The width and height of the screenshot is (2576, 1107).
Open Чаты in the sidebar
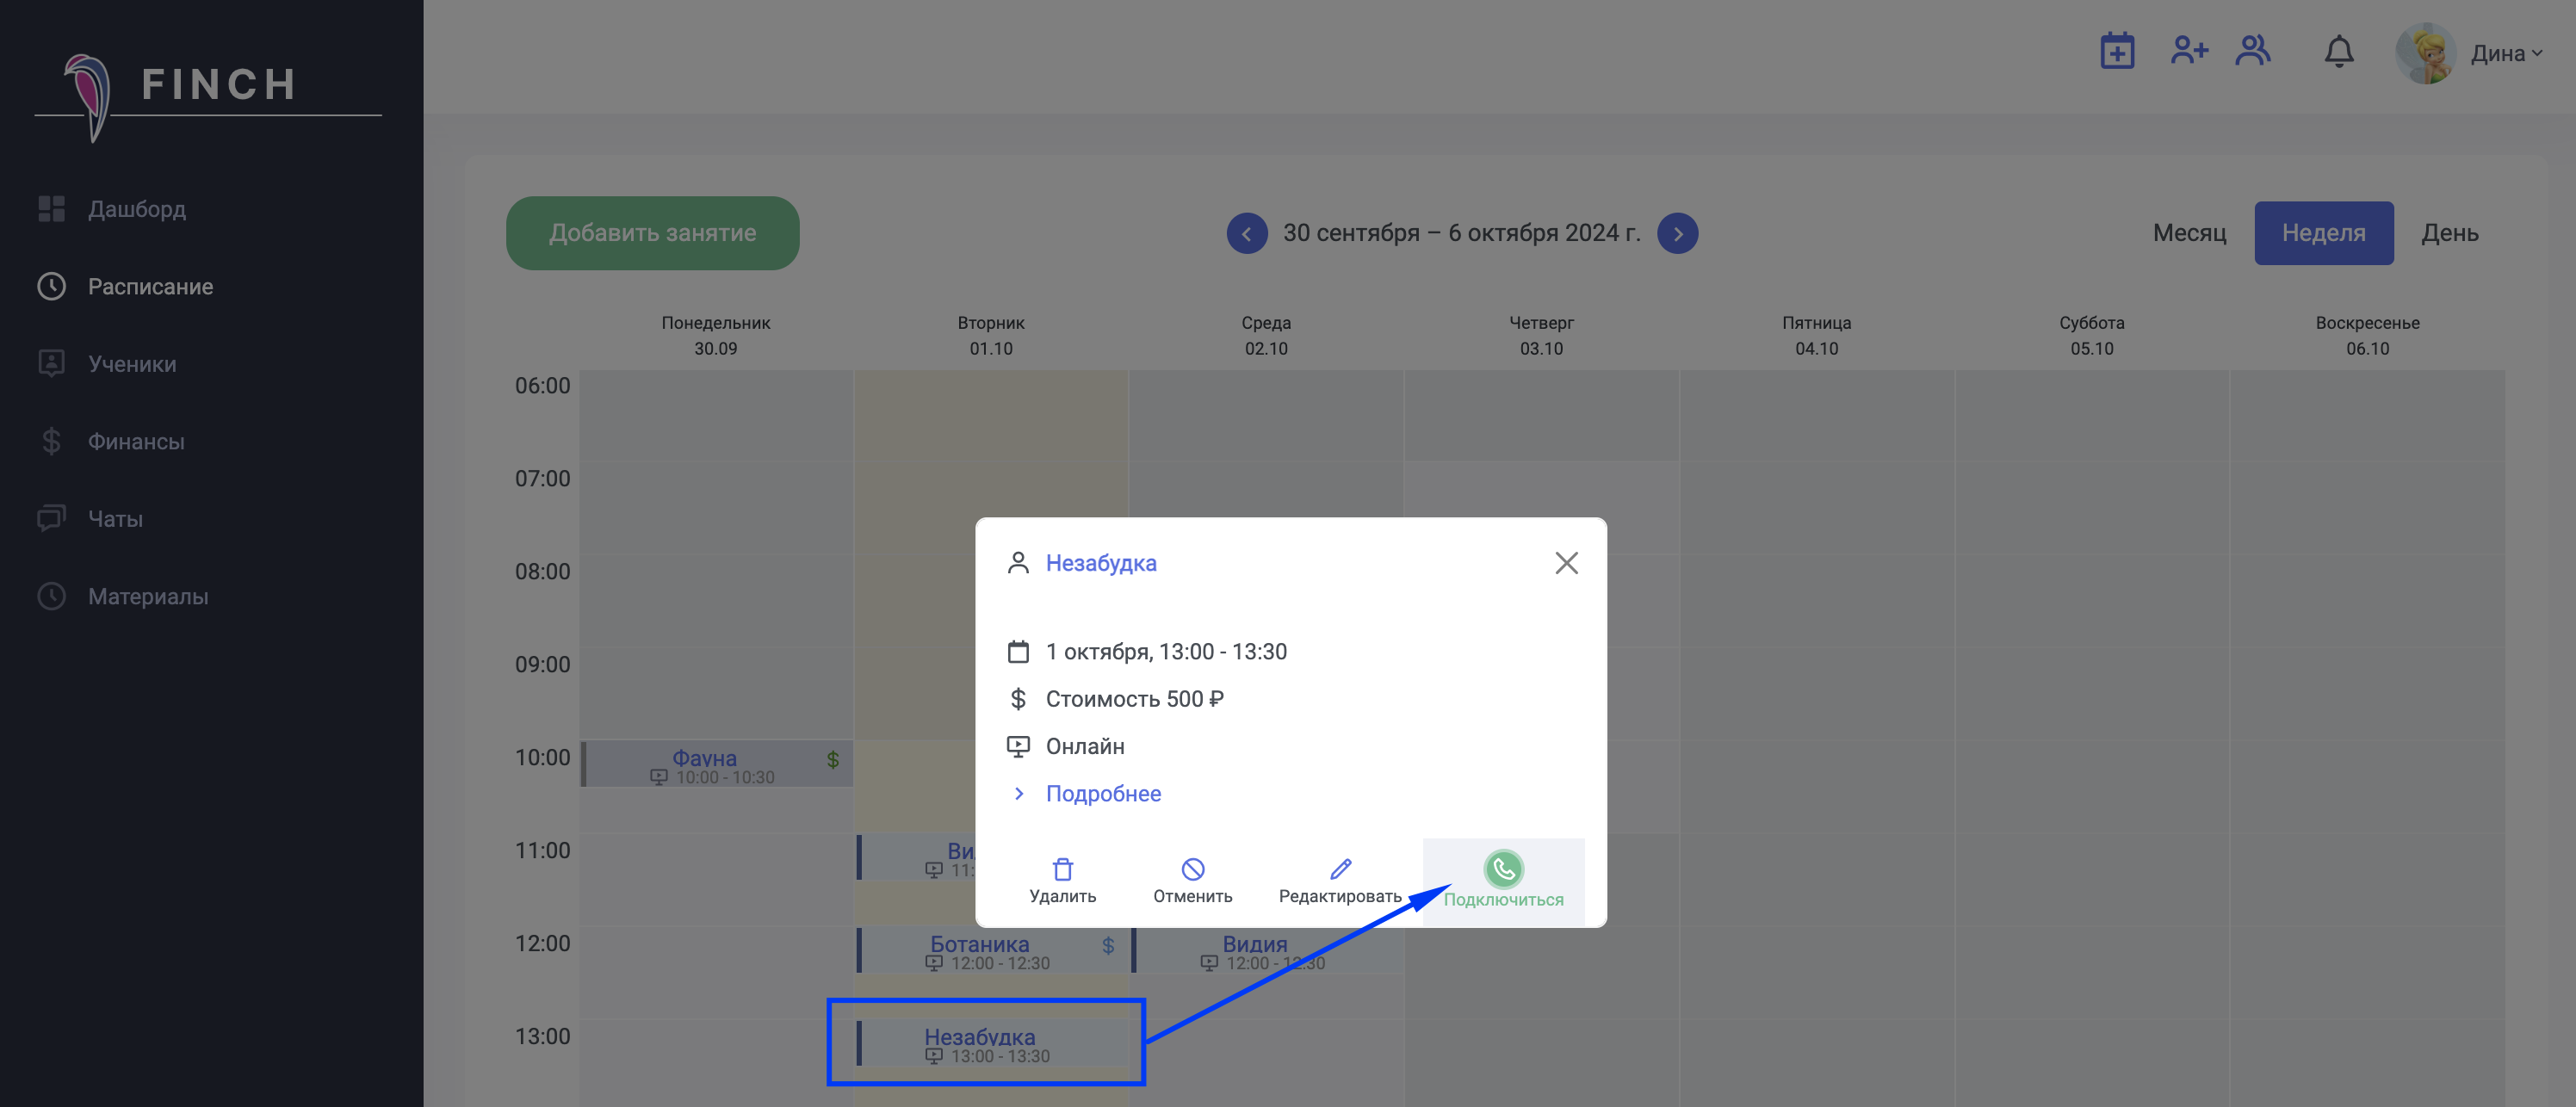(x=115, y=519)
